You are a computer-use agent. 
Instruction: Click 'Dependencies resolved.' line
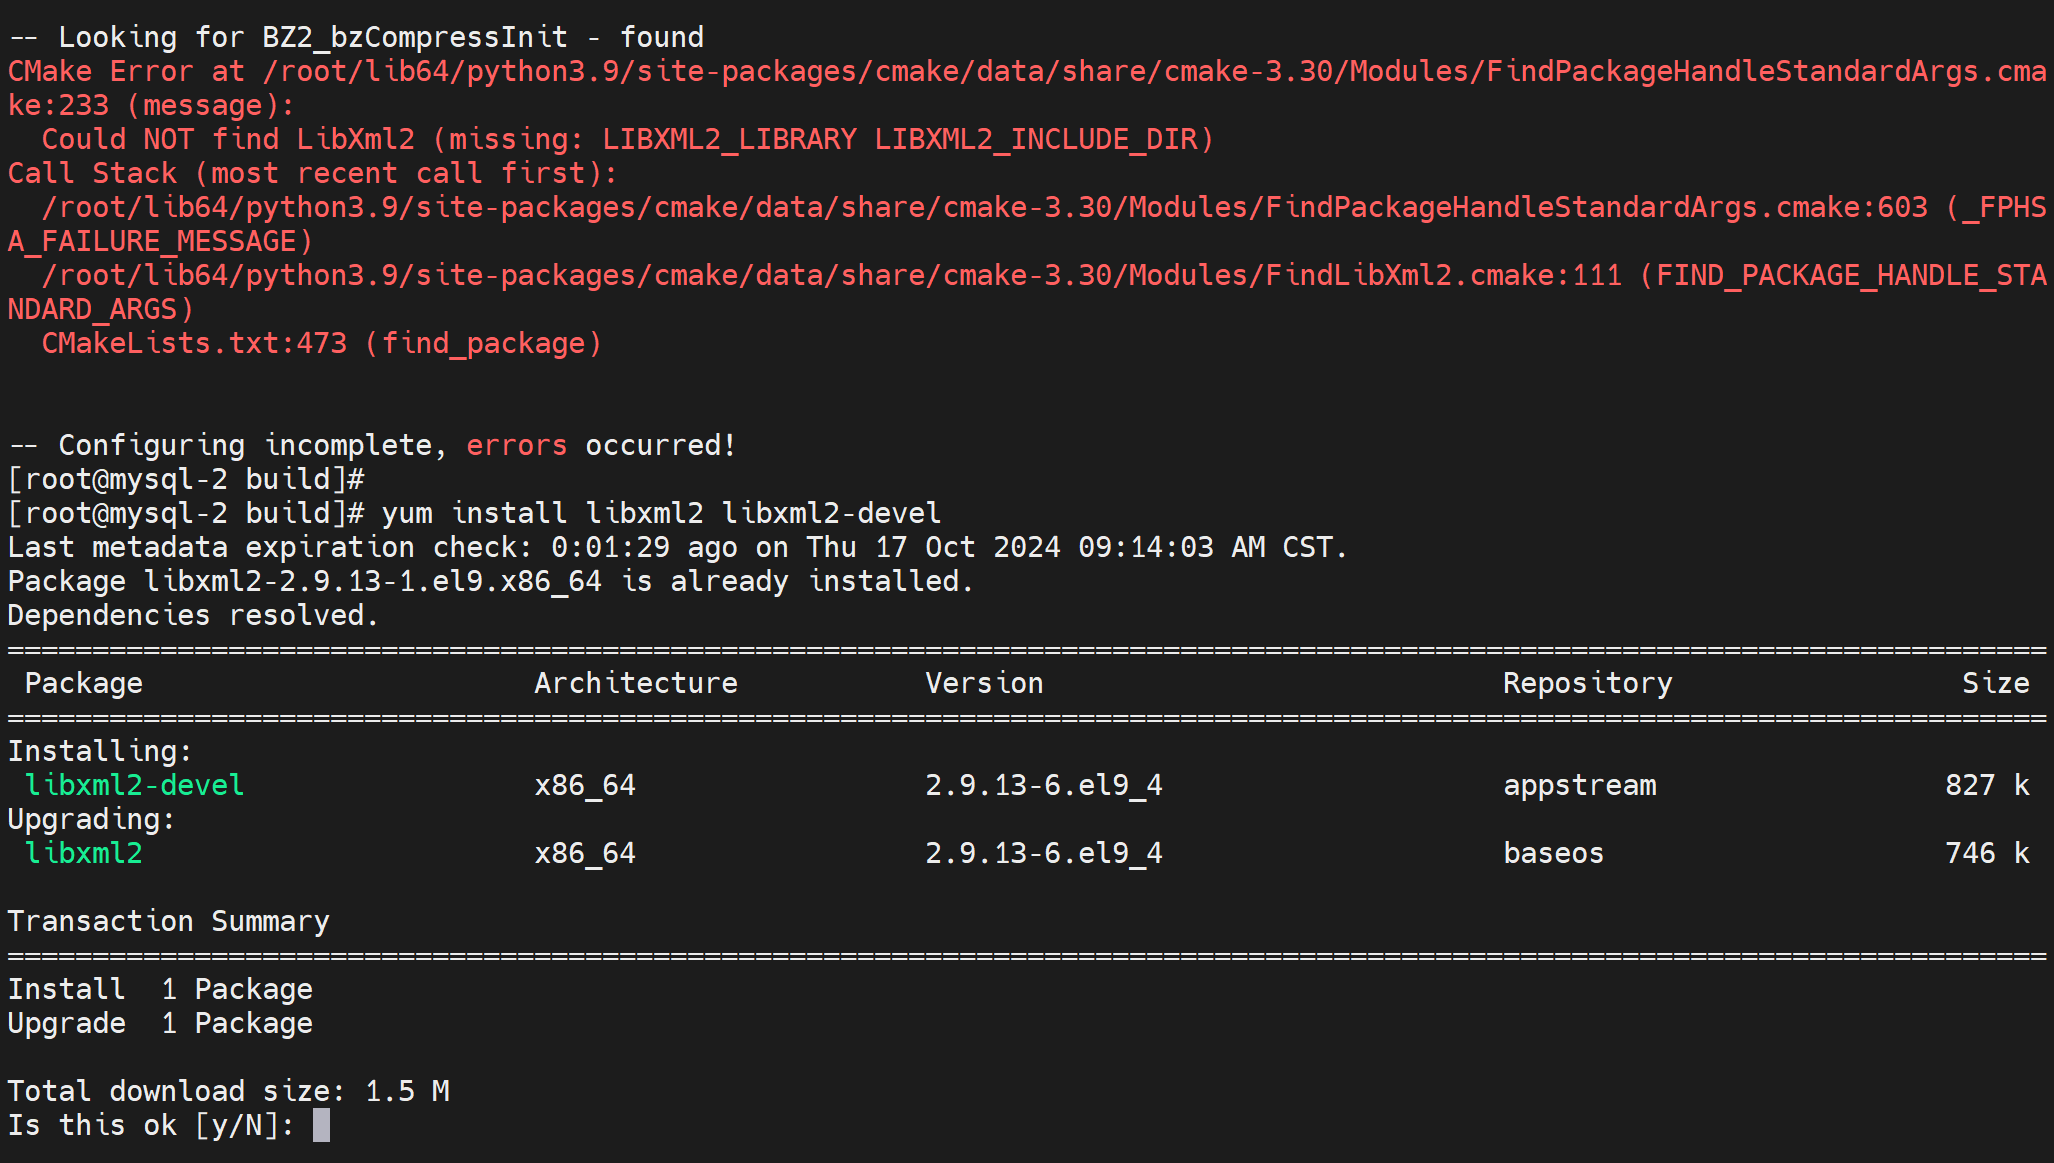[193, 615]
